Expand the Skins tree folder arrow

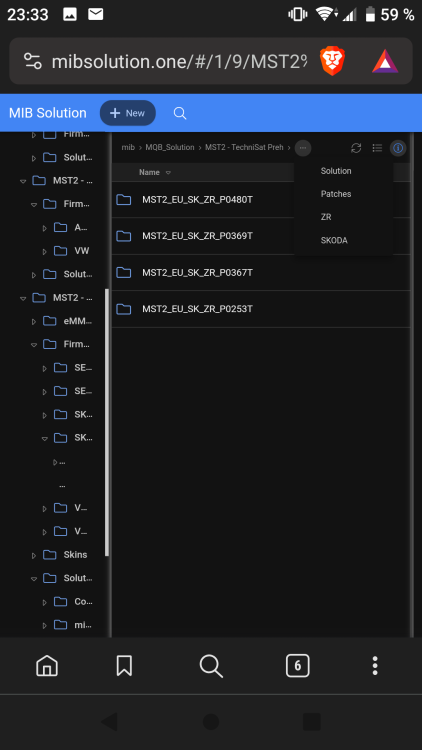pyautogui.click(x=34, y=555)
